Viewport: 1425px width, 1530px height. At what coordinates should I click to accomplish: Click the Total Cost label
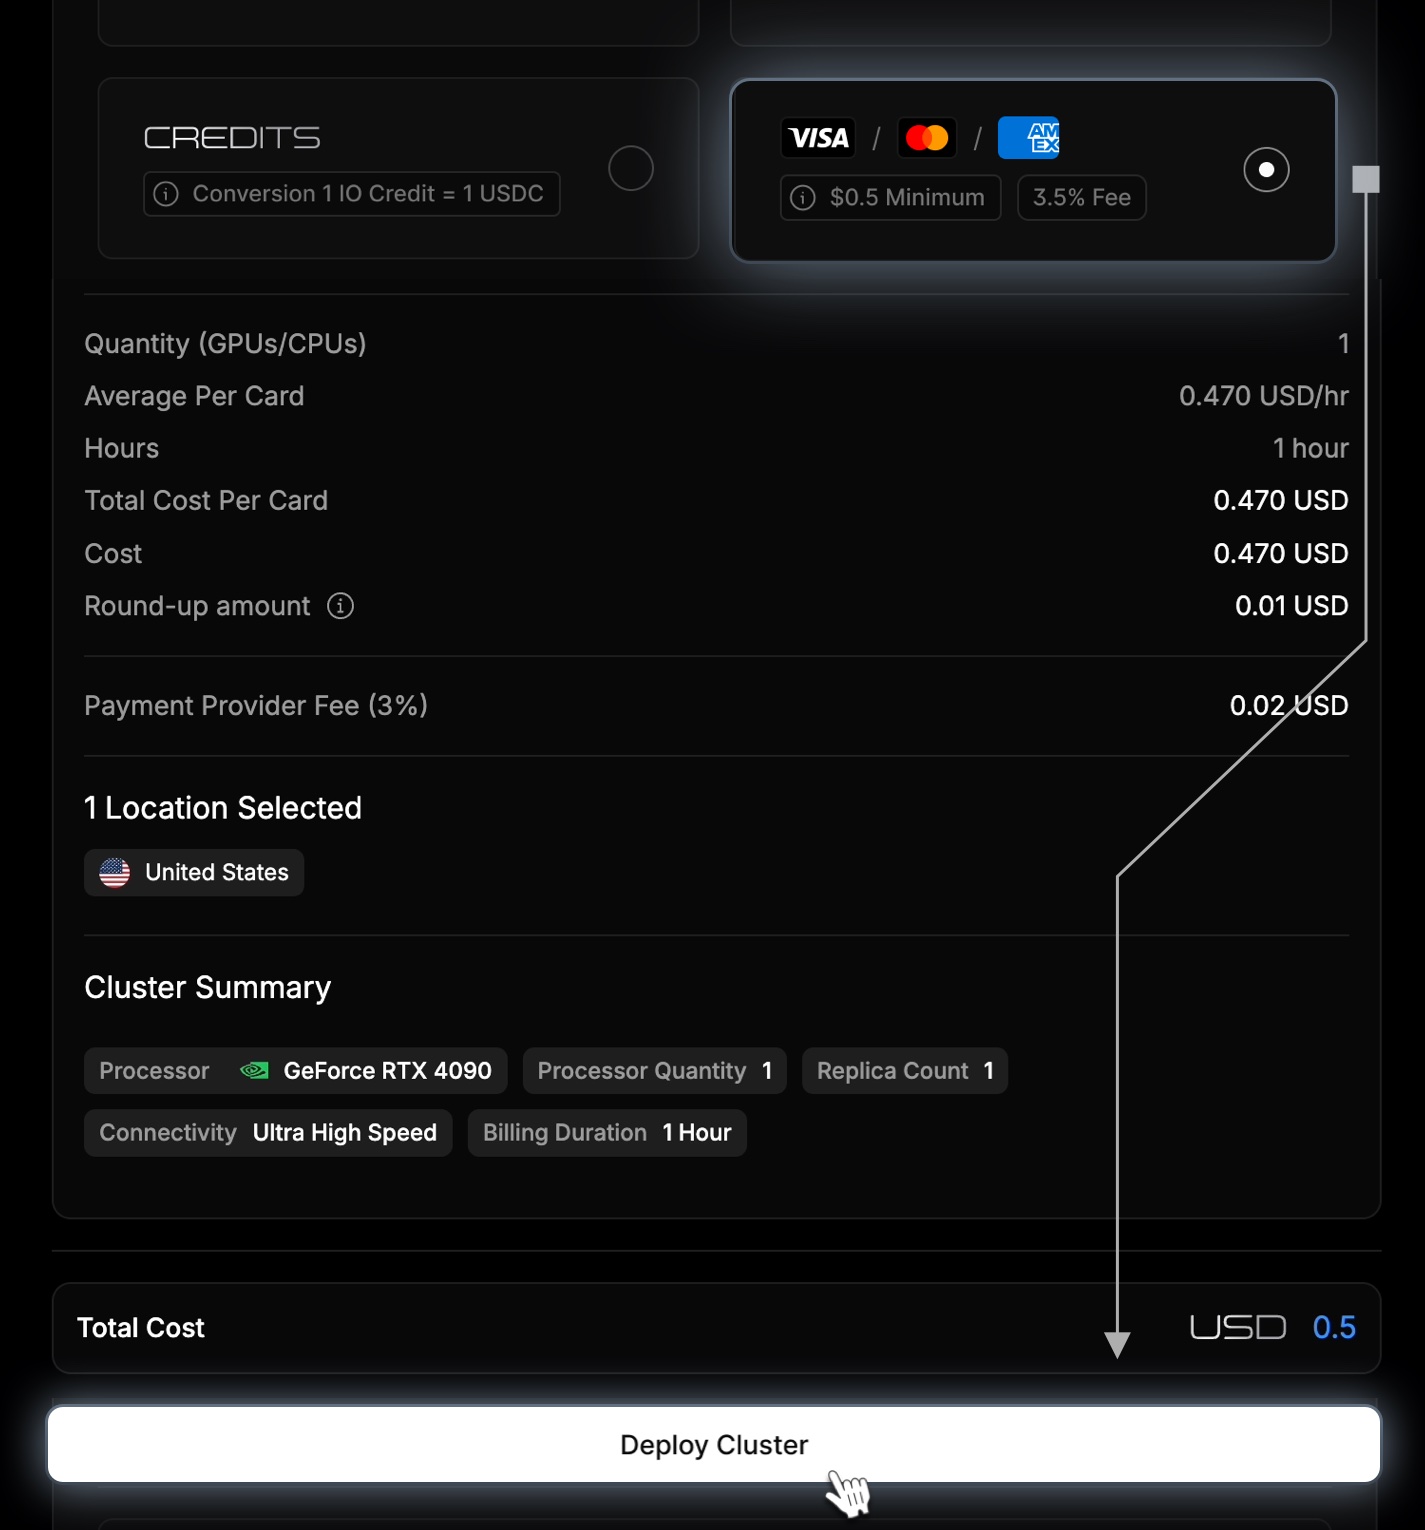141,1328
